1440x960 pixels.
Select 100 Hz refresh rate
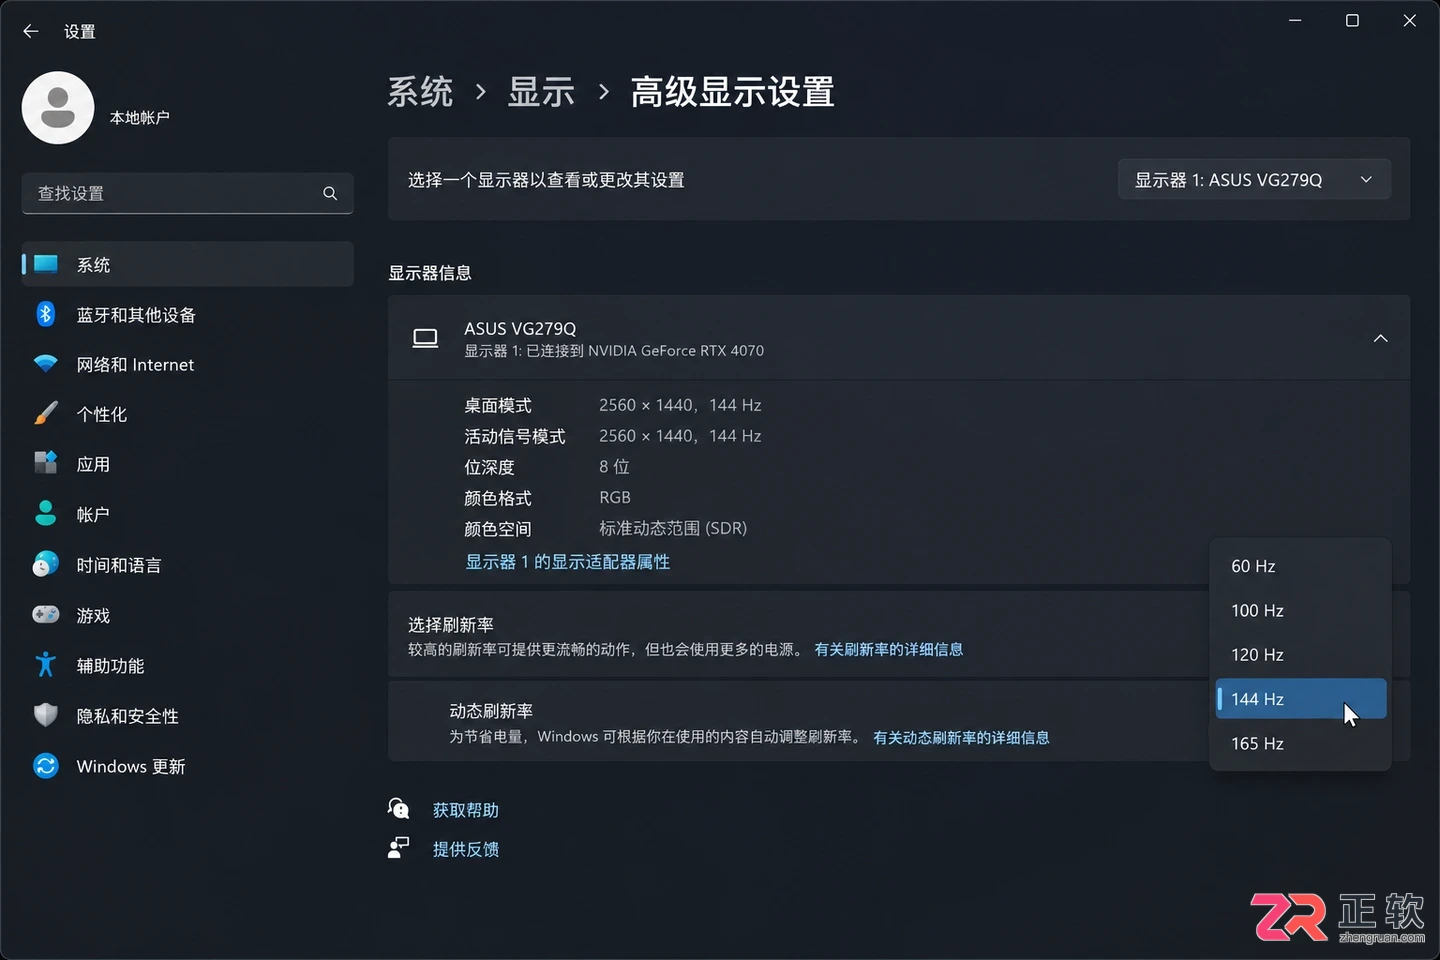tap(1301, 610)
